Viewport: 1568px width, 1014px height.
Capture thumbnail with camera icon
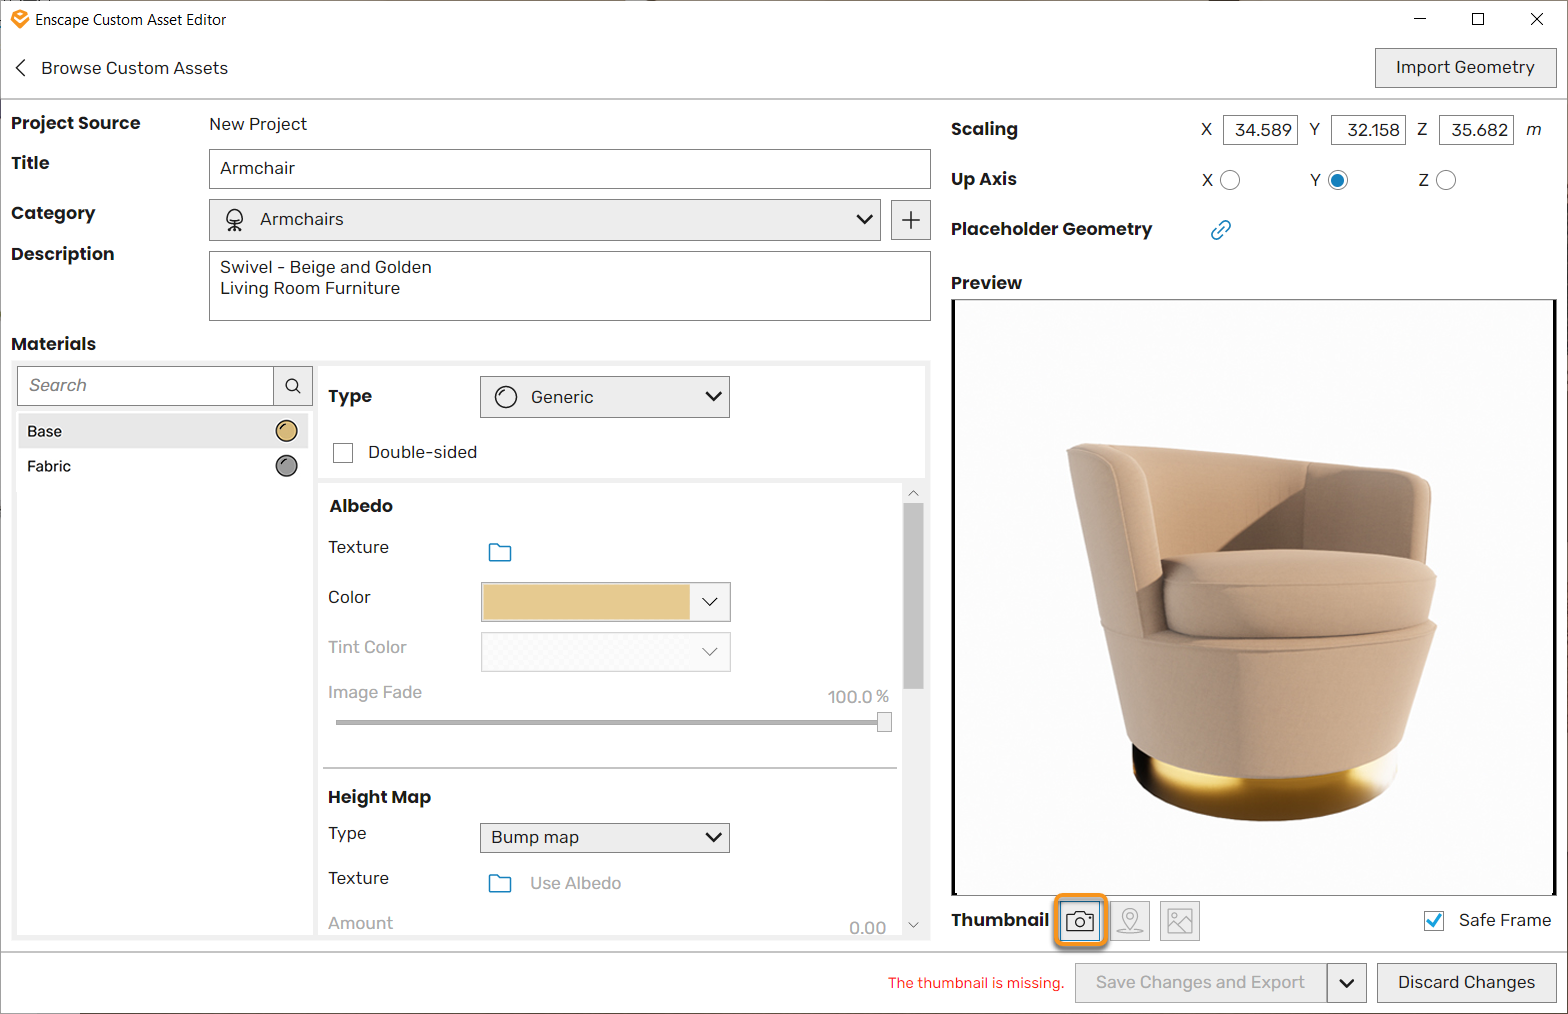click(x=1080, y=921)
